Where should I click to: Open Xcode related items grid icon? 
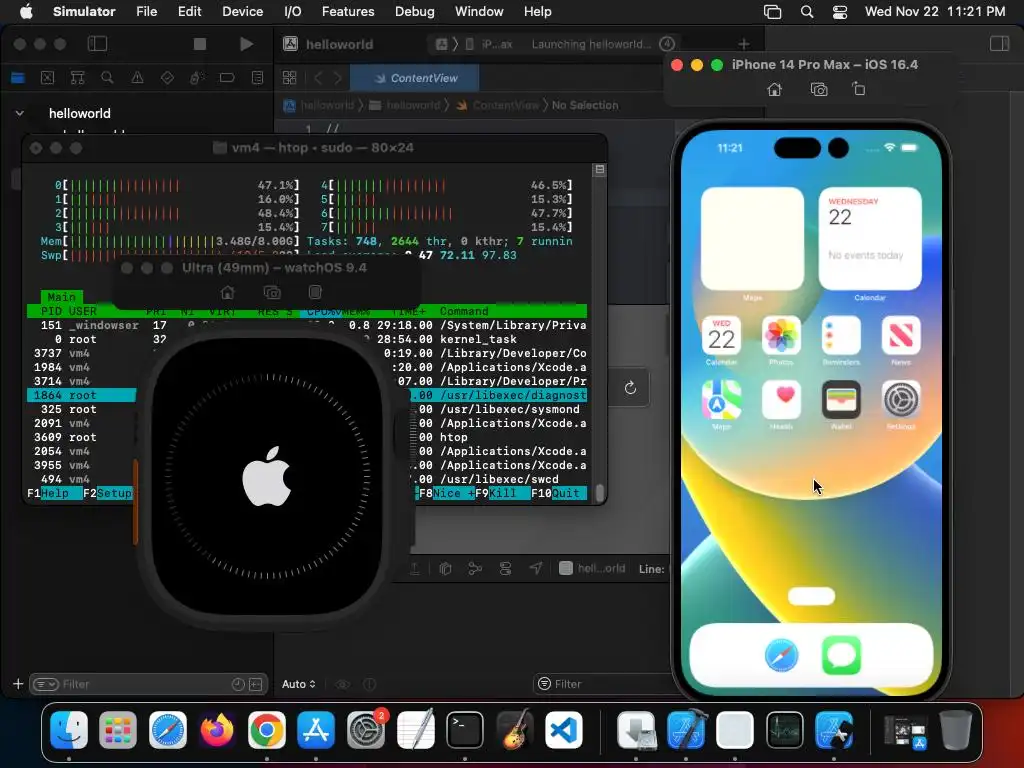point(289,78)
